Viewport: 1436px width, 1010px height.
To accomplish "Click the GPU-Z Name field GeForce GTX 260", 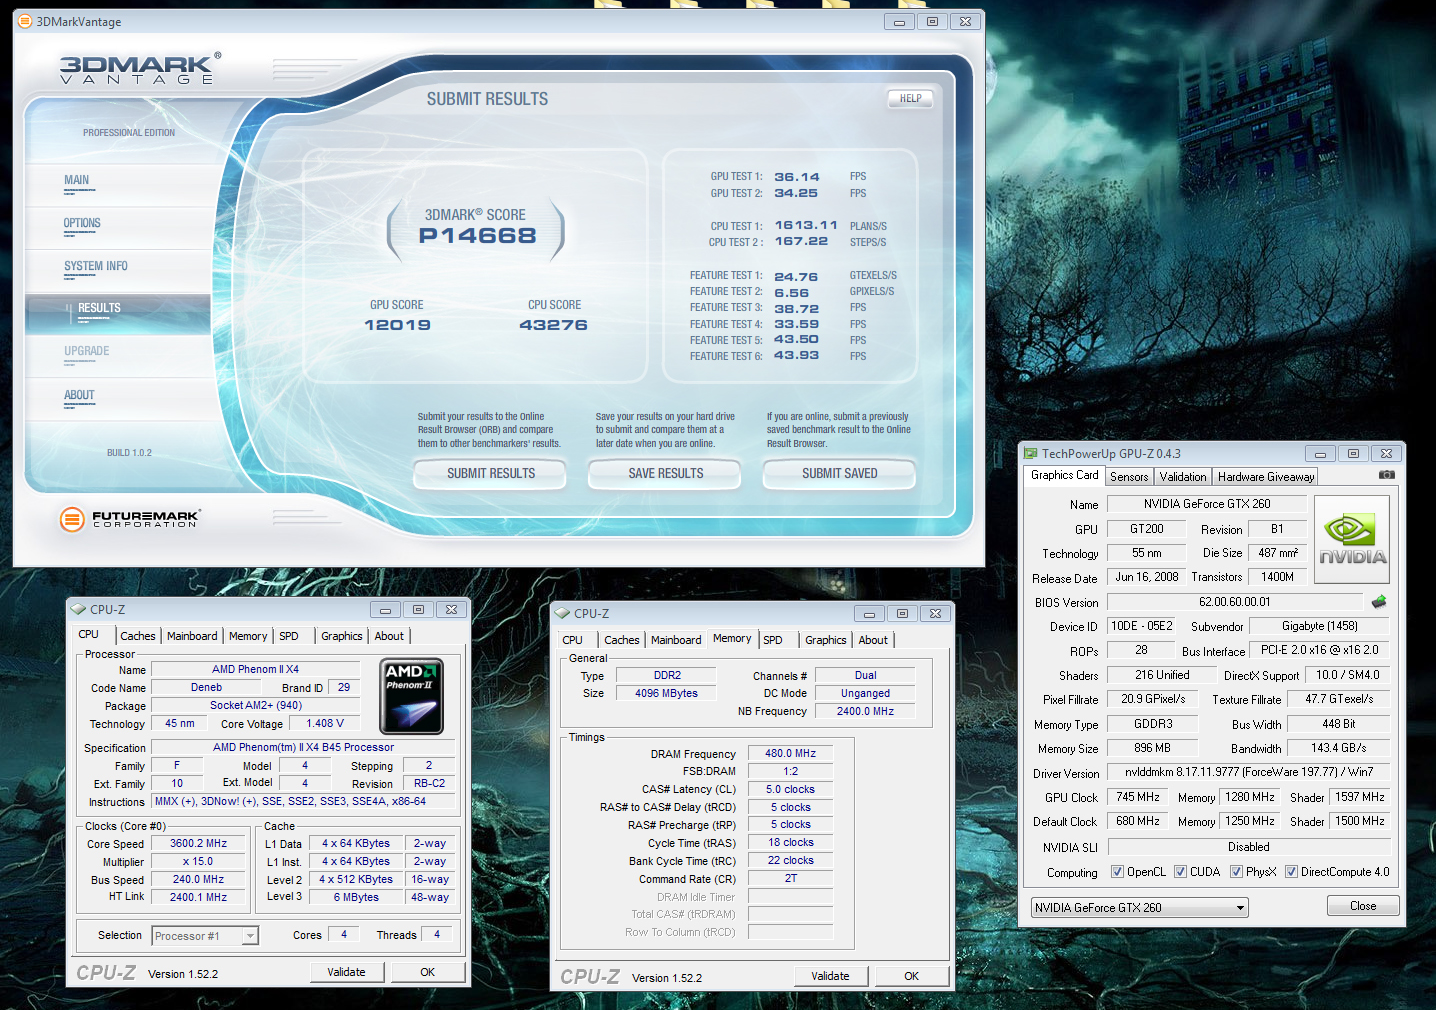I will pos(1207,504).
